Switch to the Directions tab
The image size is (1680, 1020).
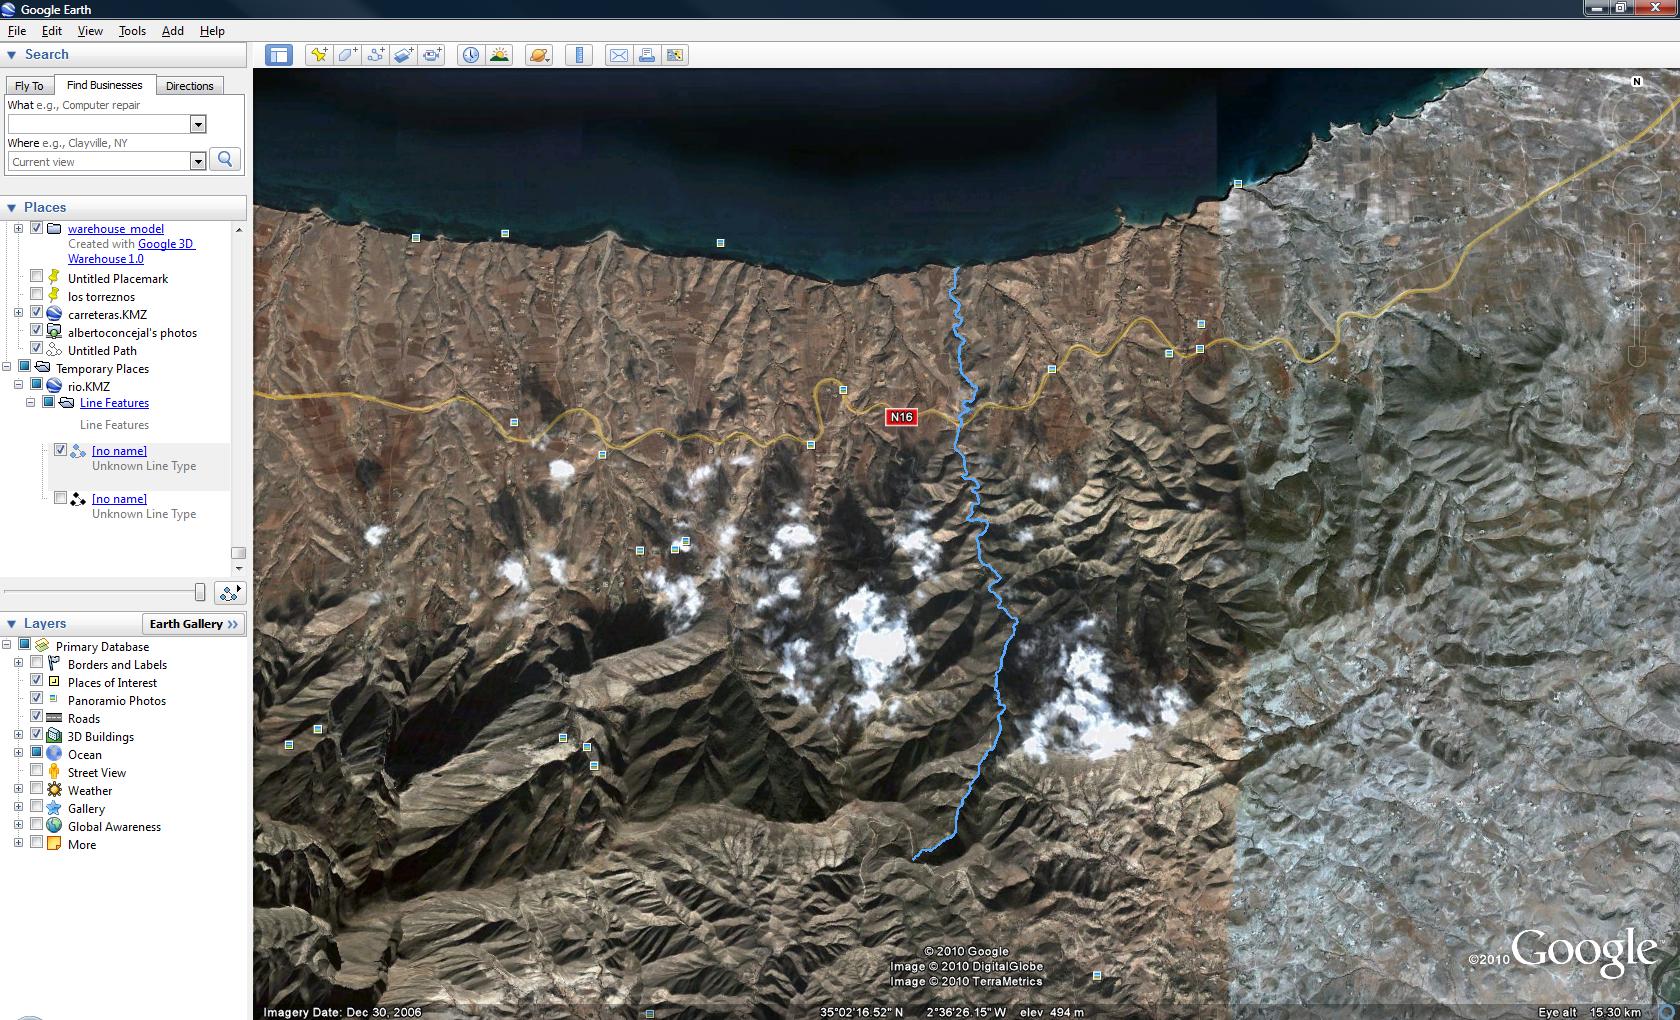pyautogui.click(x=189, y=86)
